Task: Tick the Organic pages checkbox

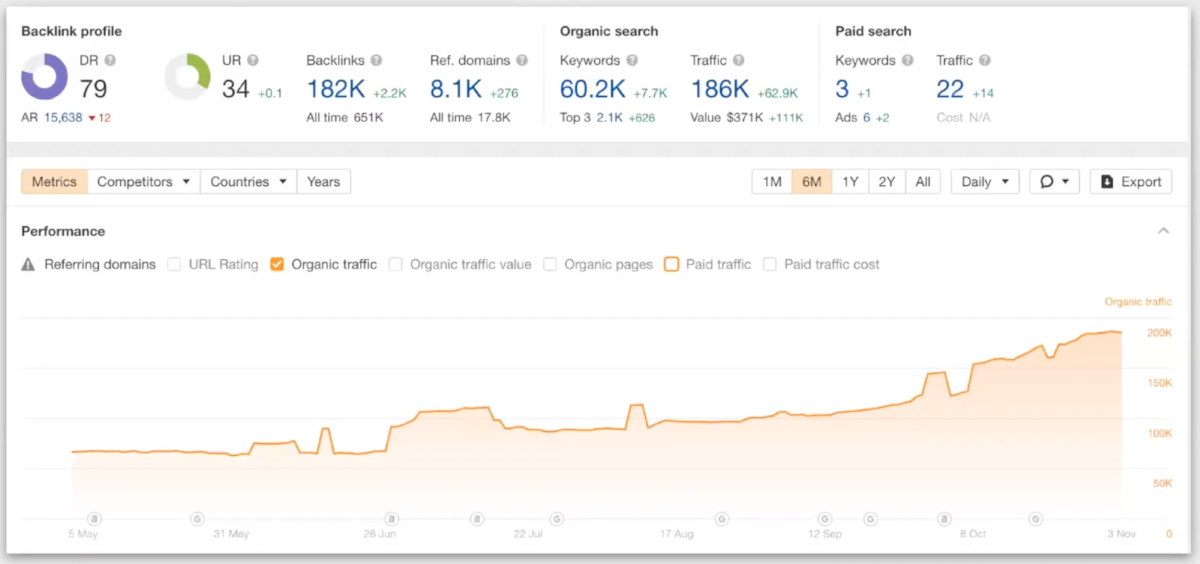Action: [x=550, y=265]
